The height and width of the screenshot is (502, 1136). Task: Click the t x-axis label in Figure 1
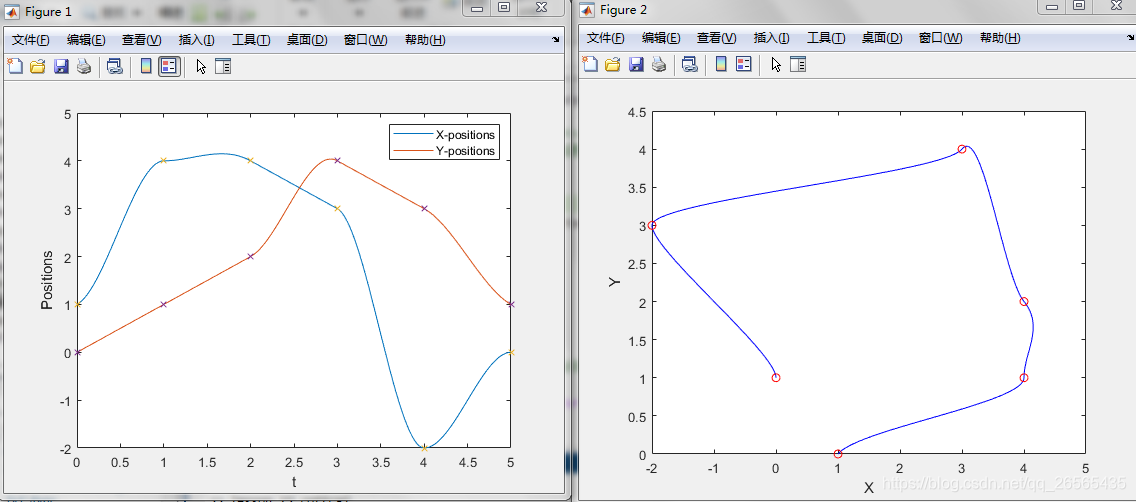[x=293, y=482]
